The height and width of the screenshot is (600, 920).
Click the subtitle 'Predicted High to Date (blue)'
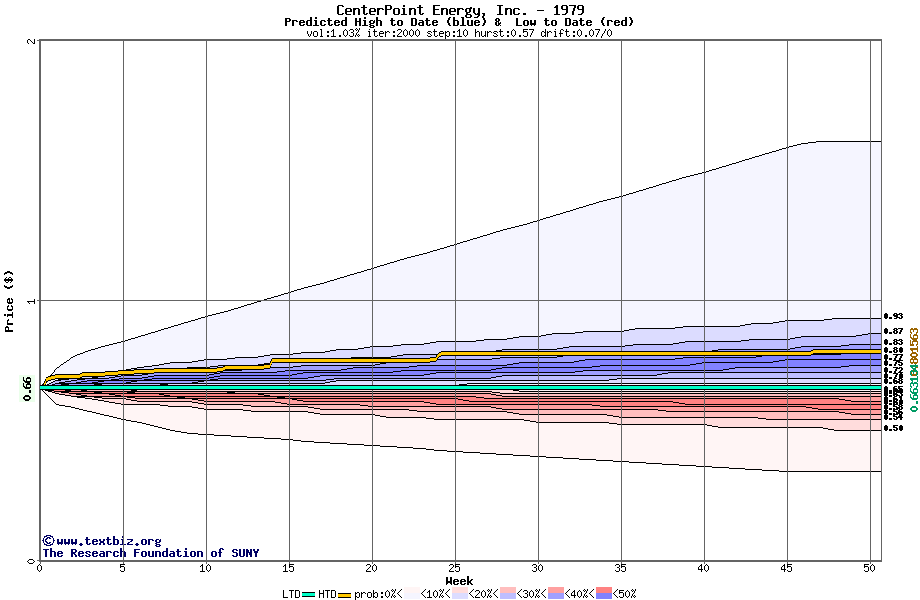385,22
